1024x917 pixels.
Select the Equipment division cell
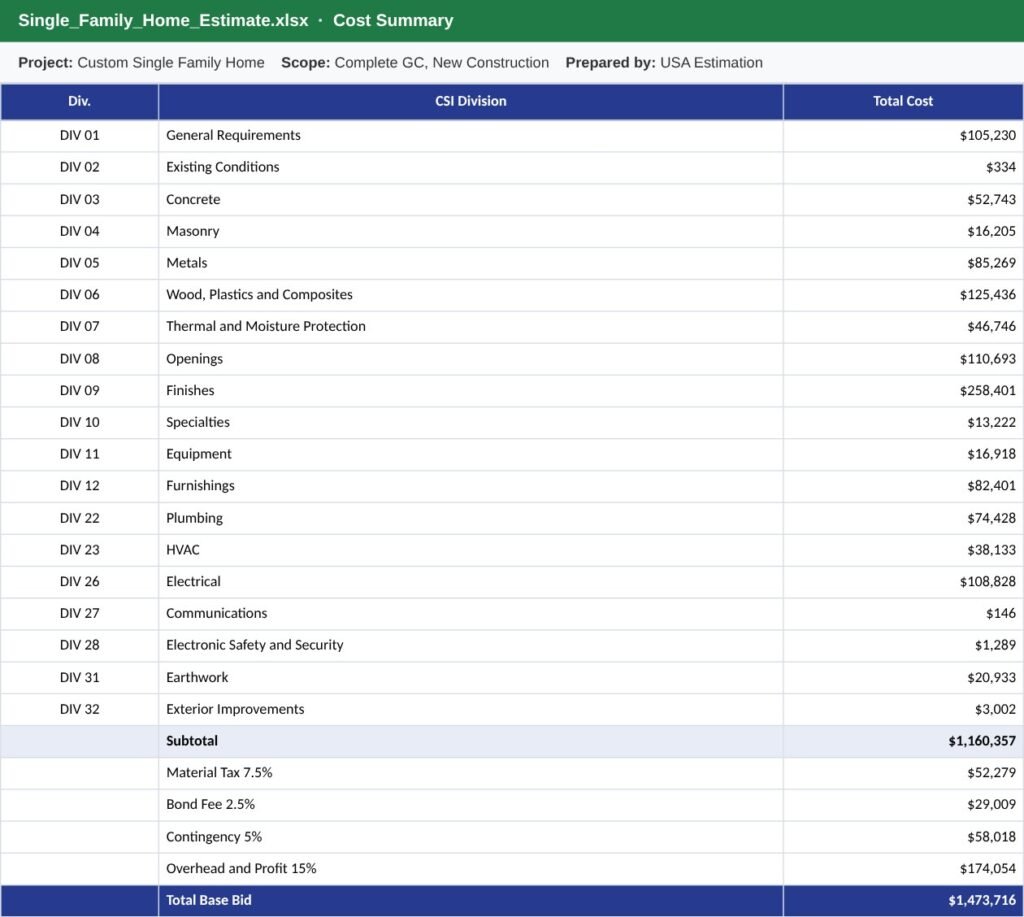[x=470, y=454]
